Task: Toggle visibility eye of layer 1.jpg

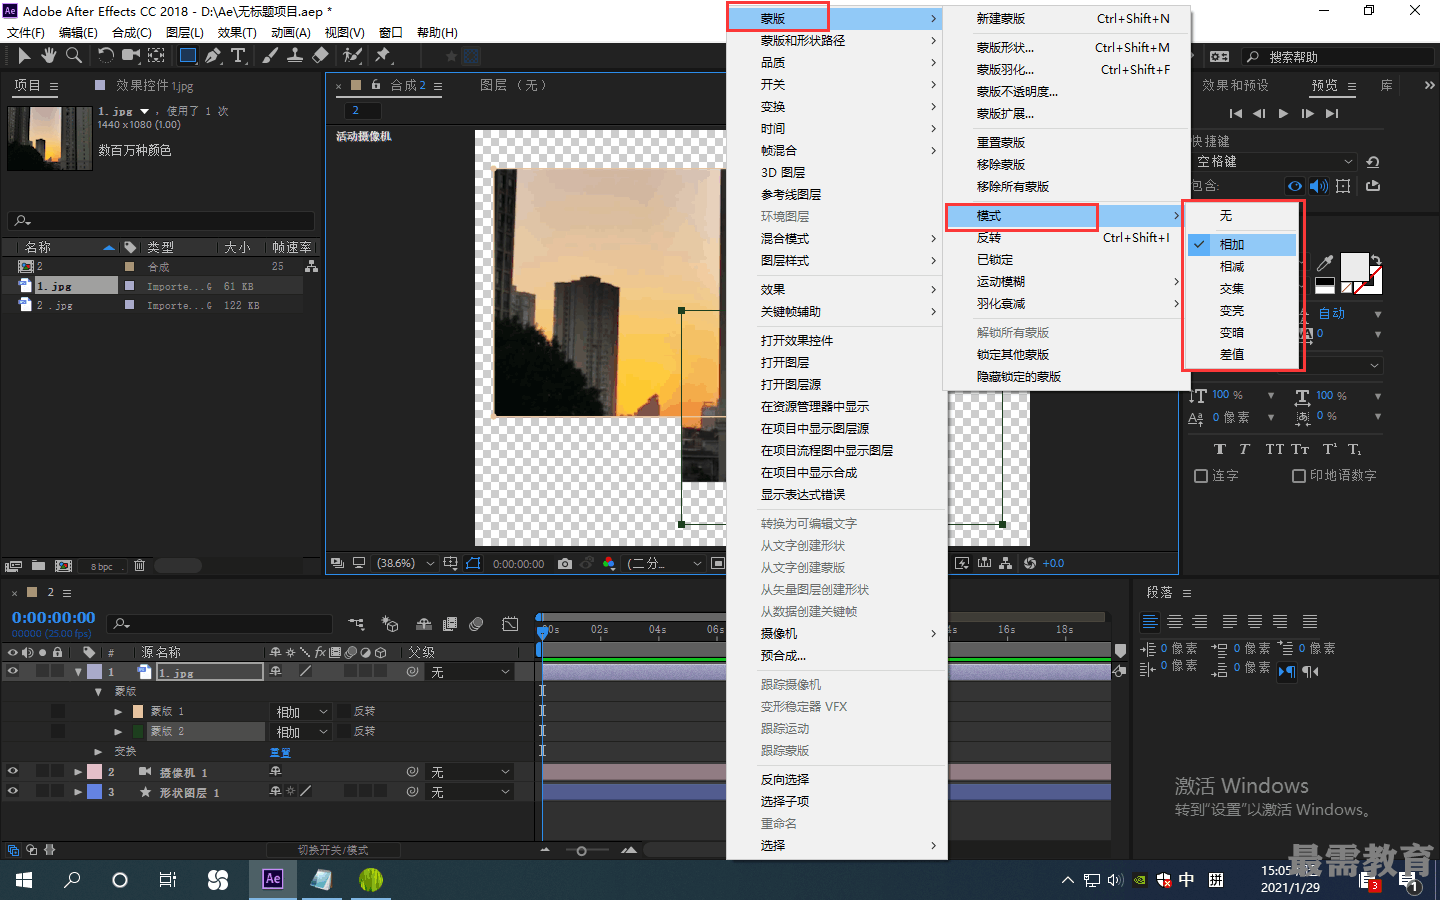Action: [13, 672]
